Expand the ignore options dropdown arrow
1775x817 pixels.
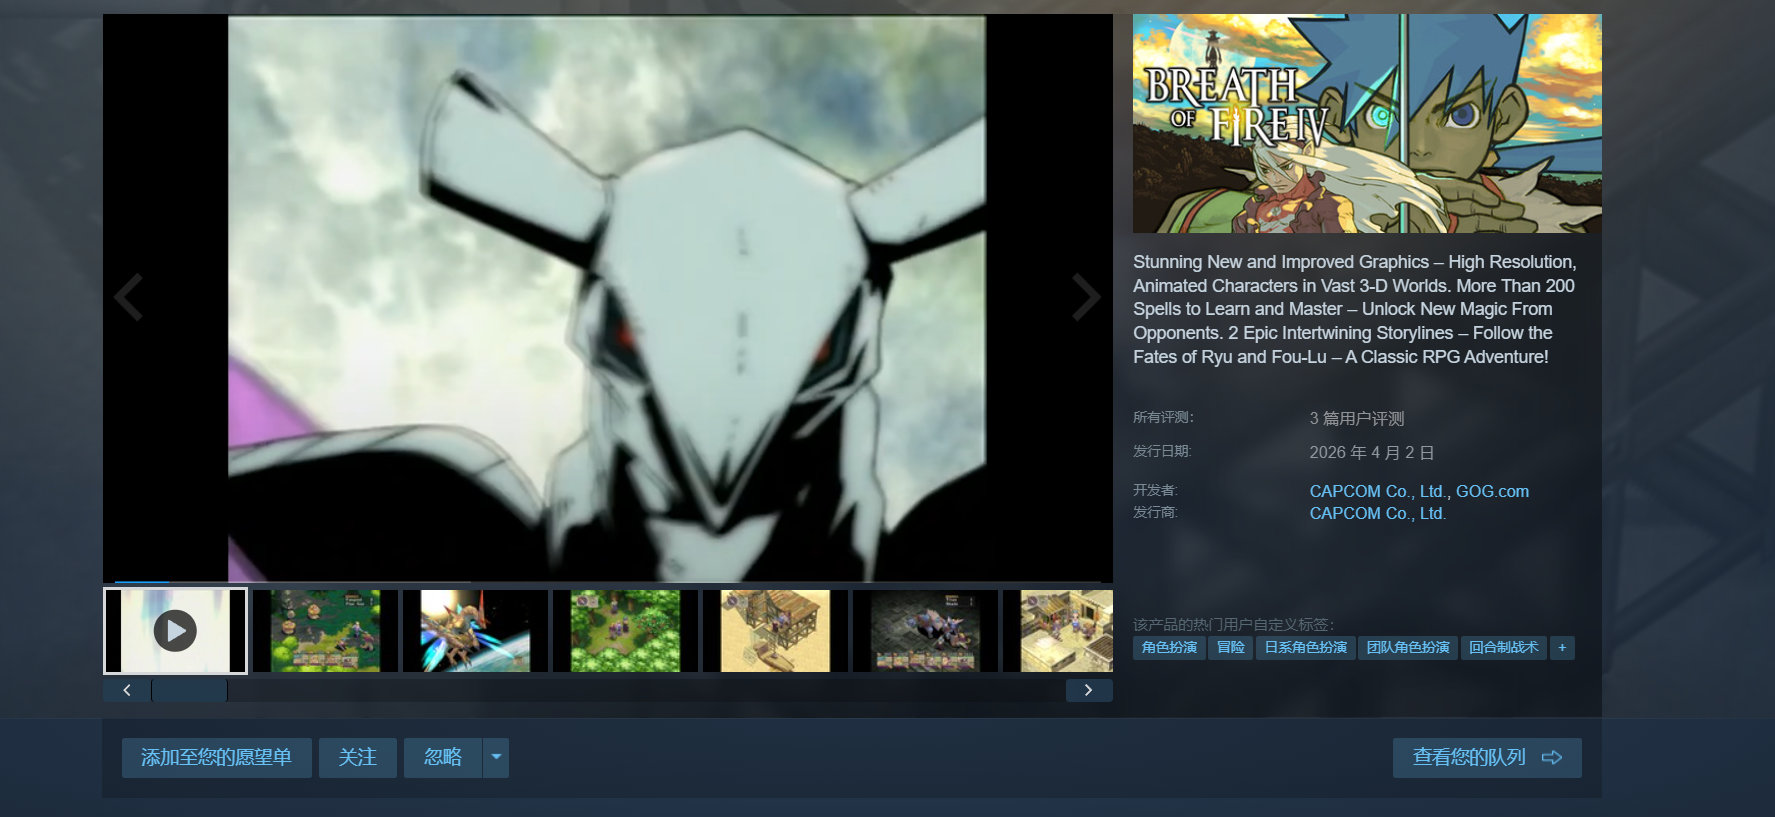(x=496, y=758)
